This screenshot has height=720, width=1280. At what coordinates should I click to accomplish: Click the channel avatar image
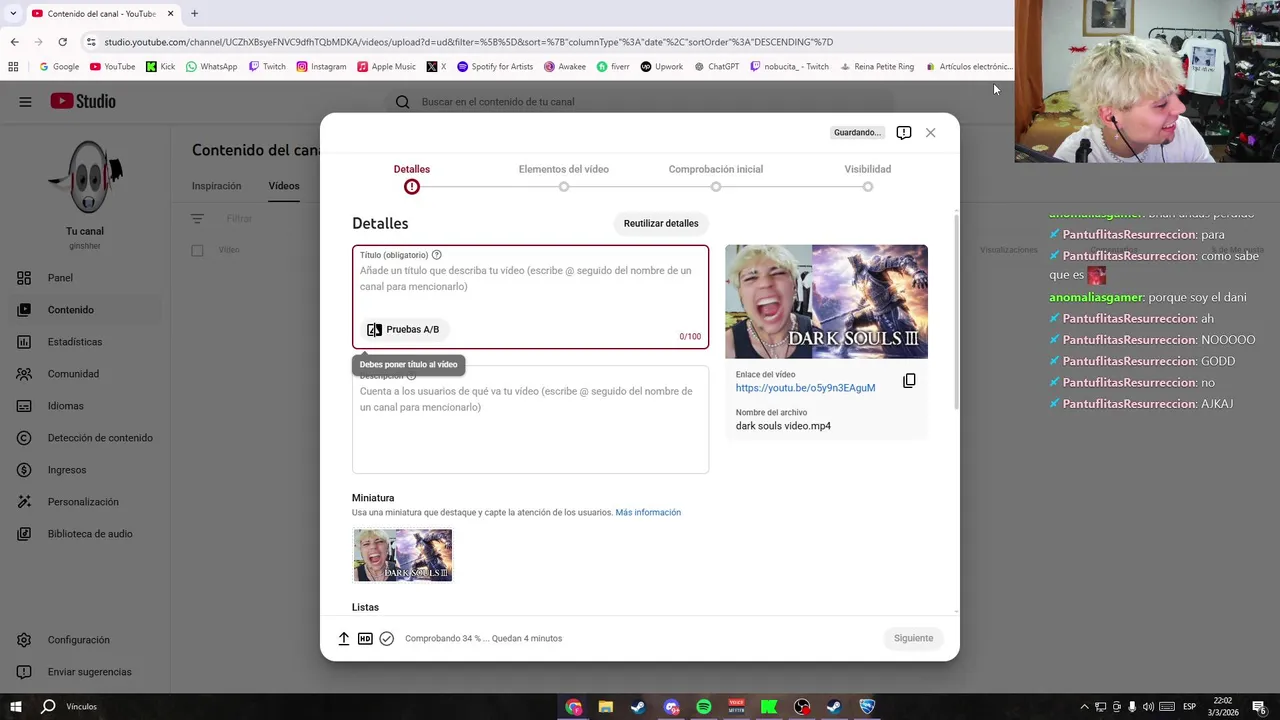pos(86,177)
